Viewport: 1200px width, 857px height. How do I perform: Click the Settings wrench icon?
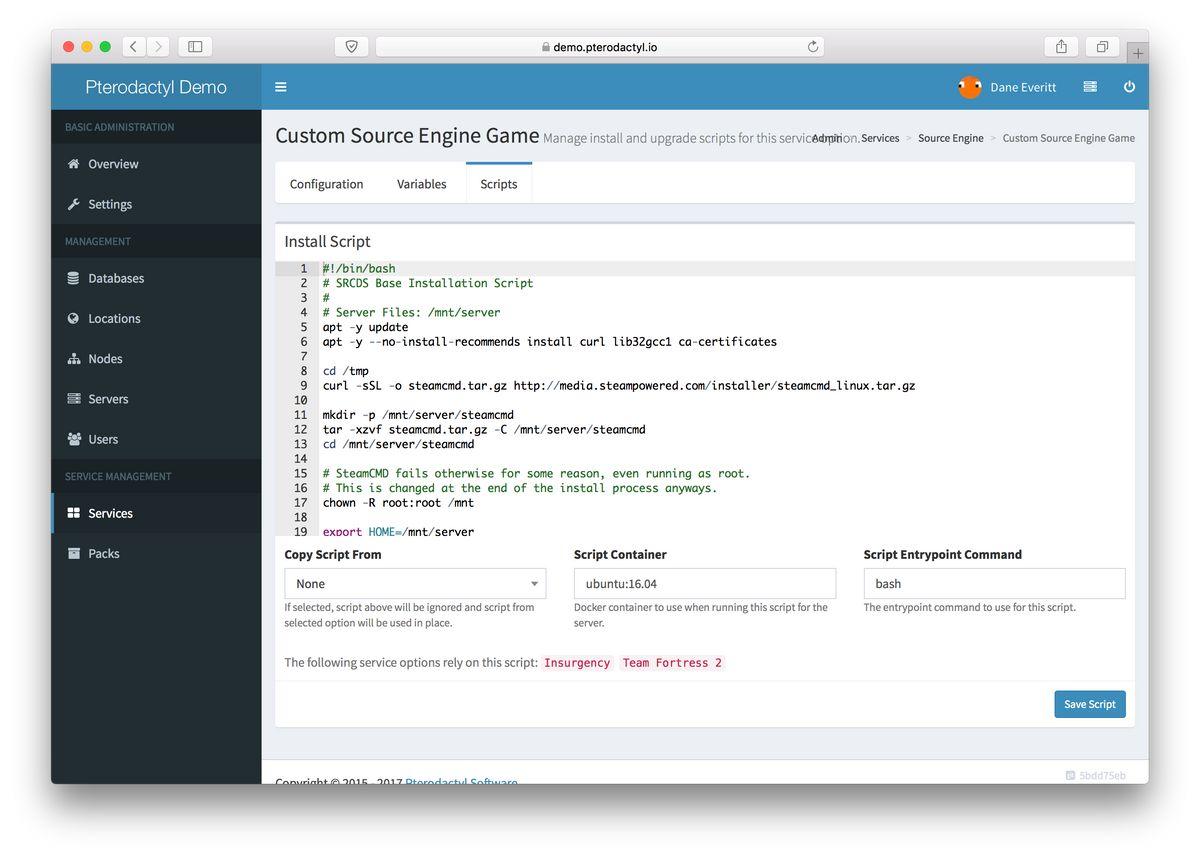tap(73, 204)
